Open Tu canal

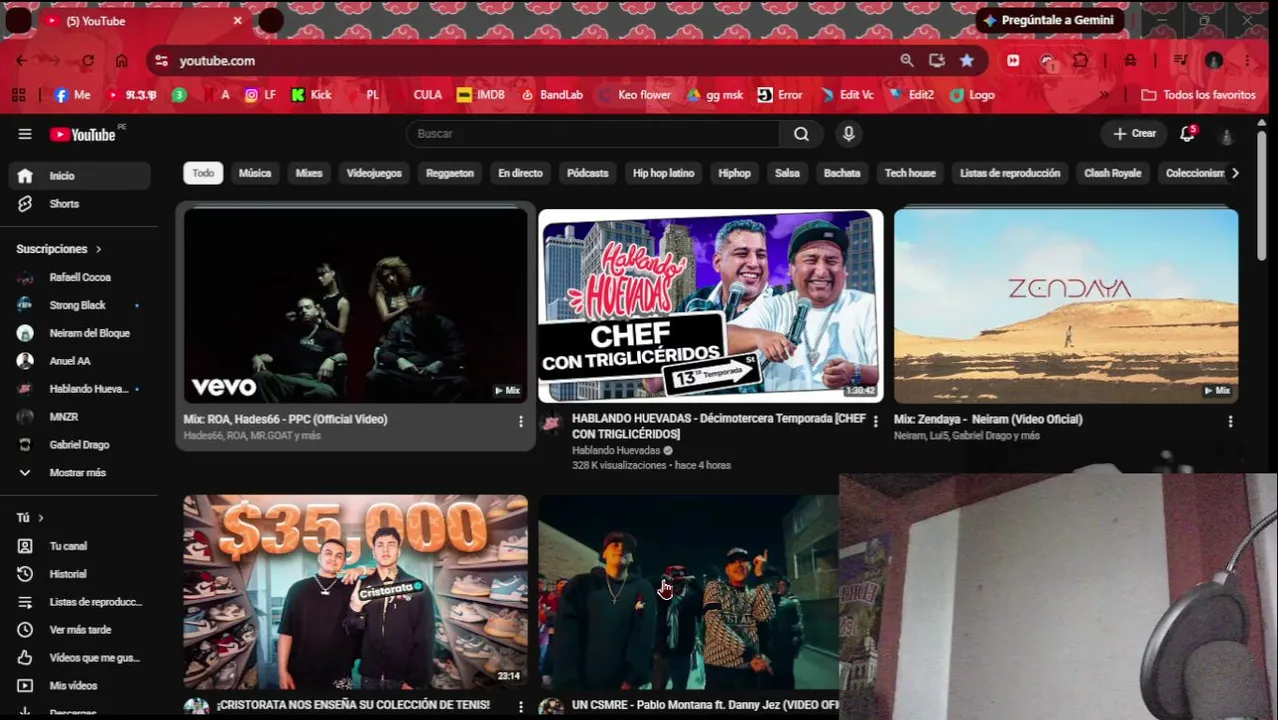pyautogui.click(x=80, y=546)
